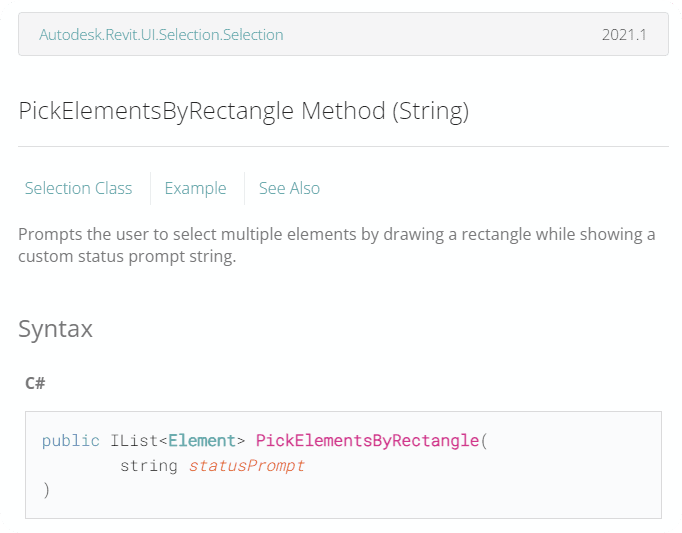Click the PickElementsByRectangle Method (String) page title
The height and width of the screenshot is (533, 682).
click(243, 111)
